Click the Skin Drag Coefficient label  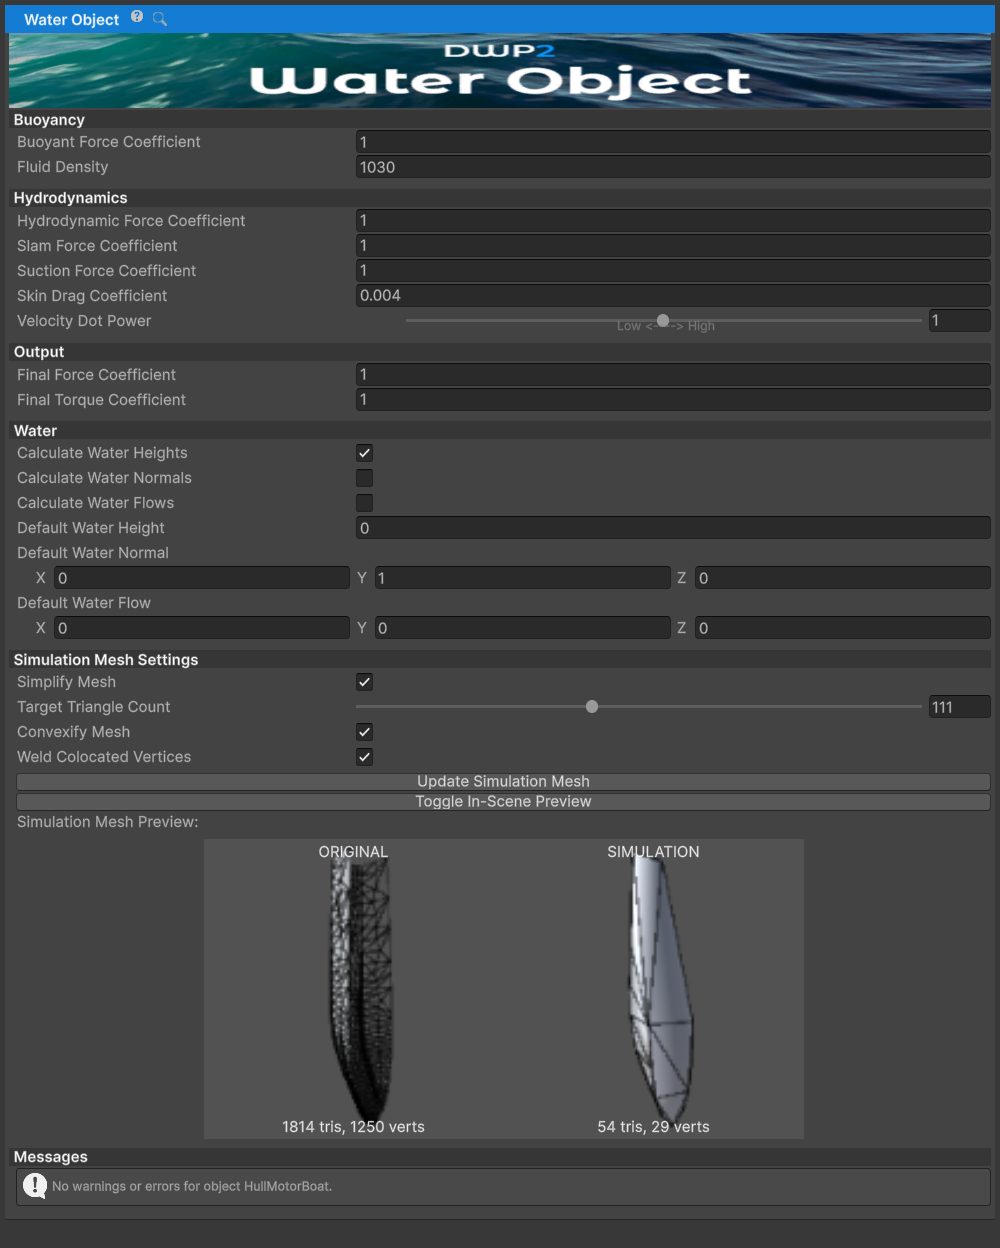[92, 296]
